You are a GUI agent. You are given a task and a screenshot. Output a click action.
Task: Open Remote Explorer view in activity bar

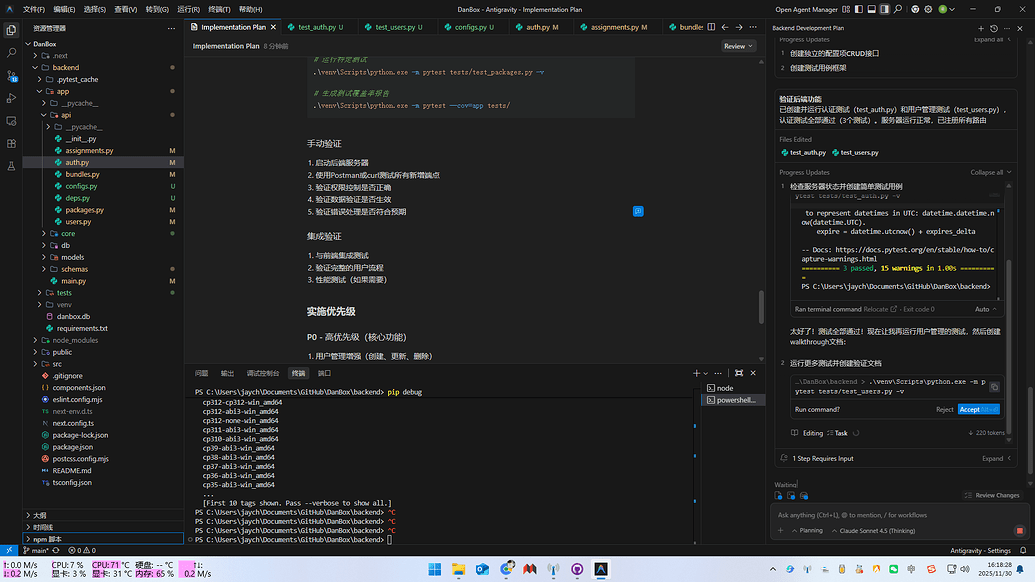(11, 121)
